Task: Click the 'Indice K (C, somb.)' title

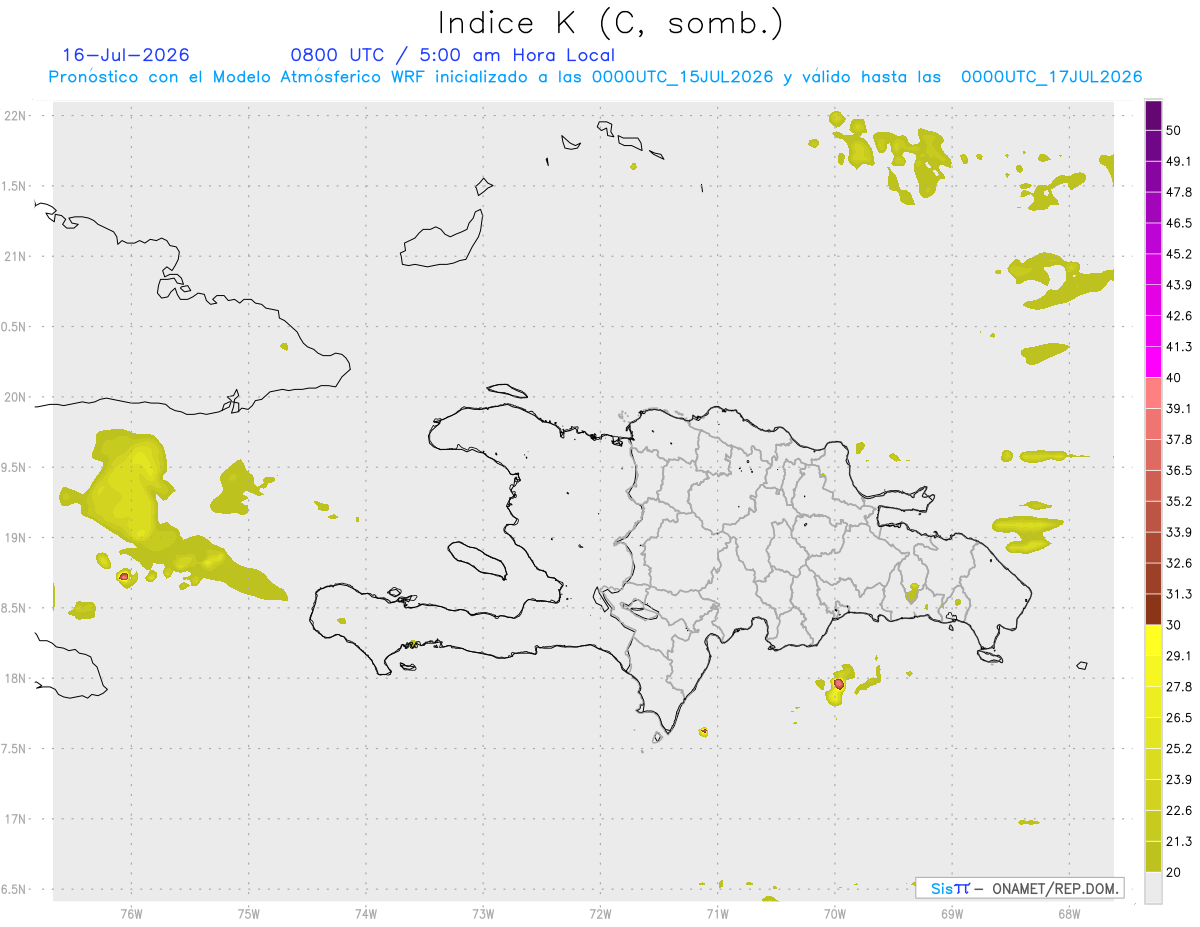Action: point(610,22)
